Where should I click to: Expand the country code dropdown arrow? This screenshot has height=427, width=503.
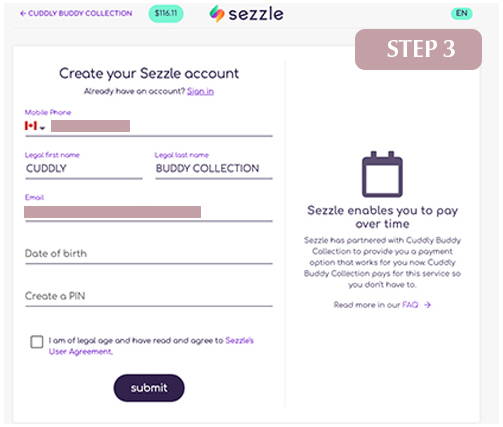(x=42, y=128)
